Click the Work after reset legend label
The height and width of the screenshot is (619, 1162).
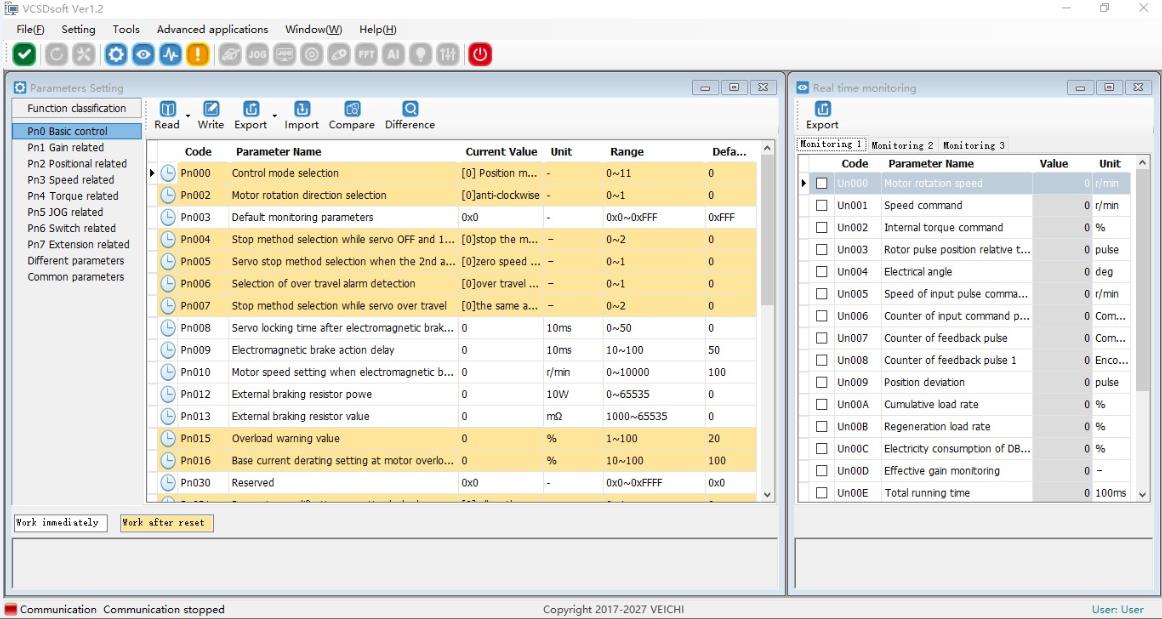(167, 523)
